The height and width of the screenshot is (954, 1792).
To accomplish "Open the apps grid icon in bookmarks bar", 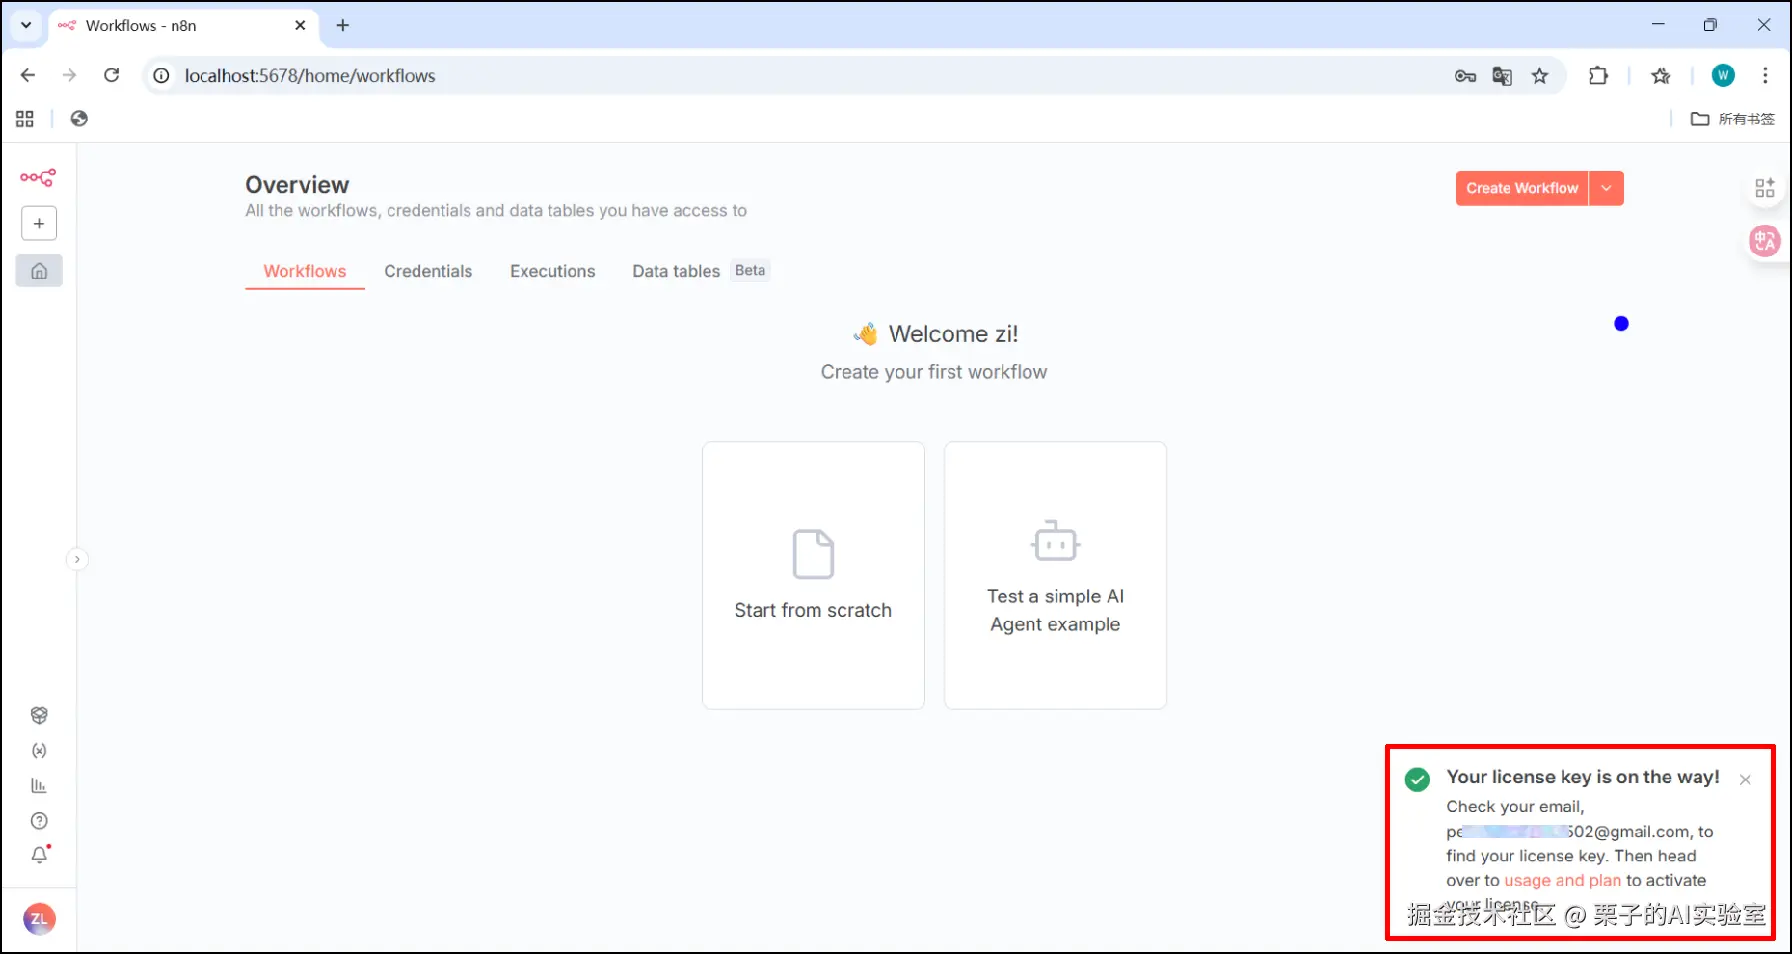I will pos(25,119).
